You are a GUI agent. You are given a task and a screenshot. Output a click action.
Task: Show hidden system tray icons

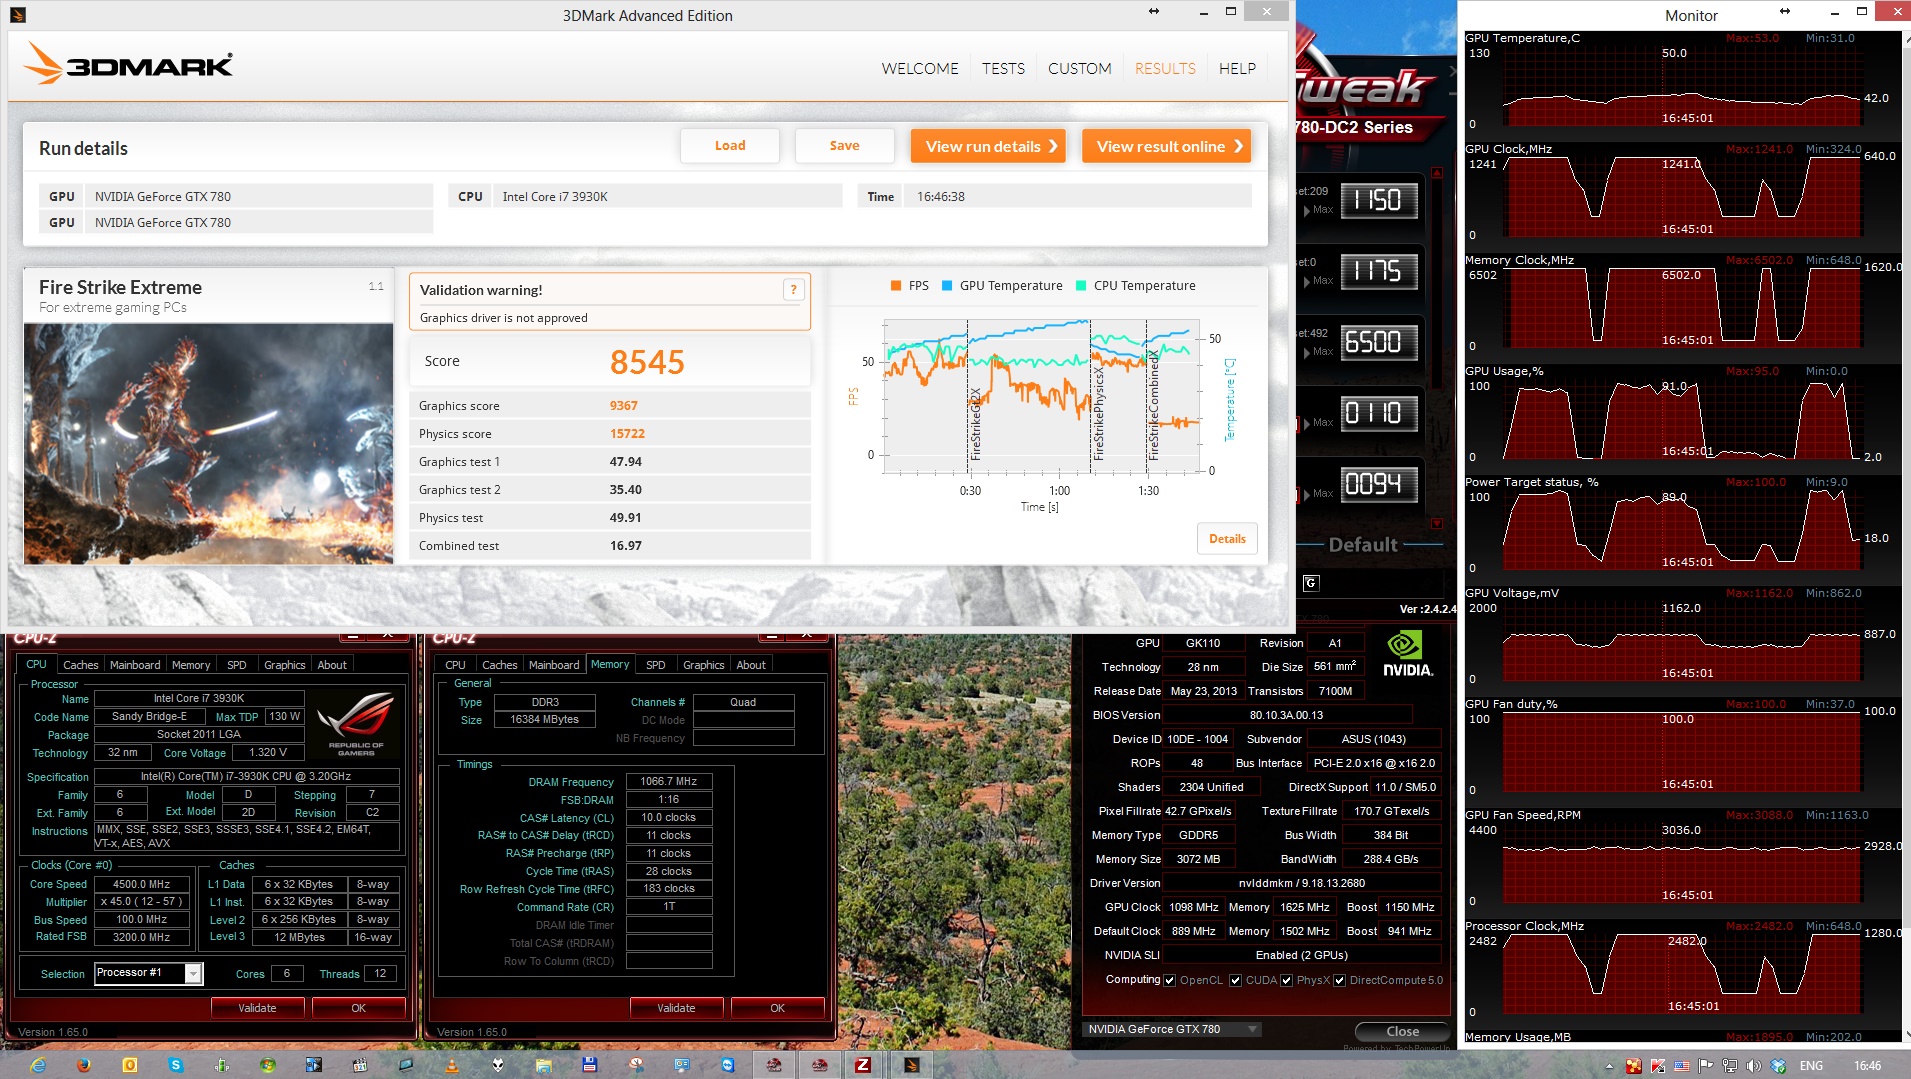pyautogui.click(x=1609, y=1066)
